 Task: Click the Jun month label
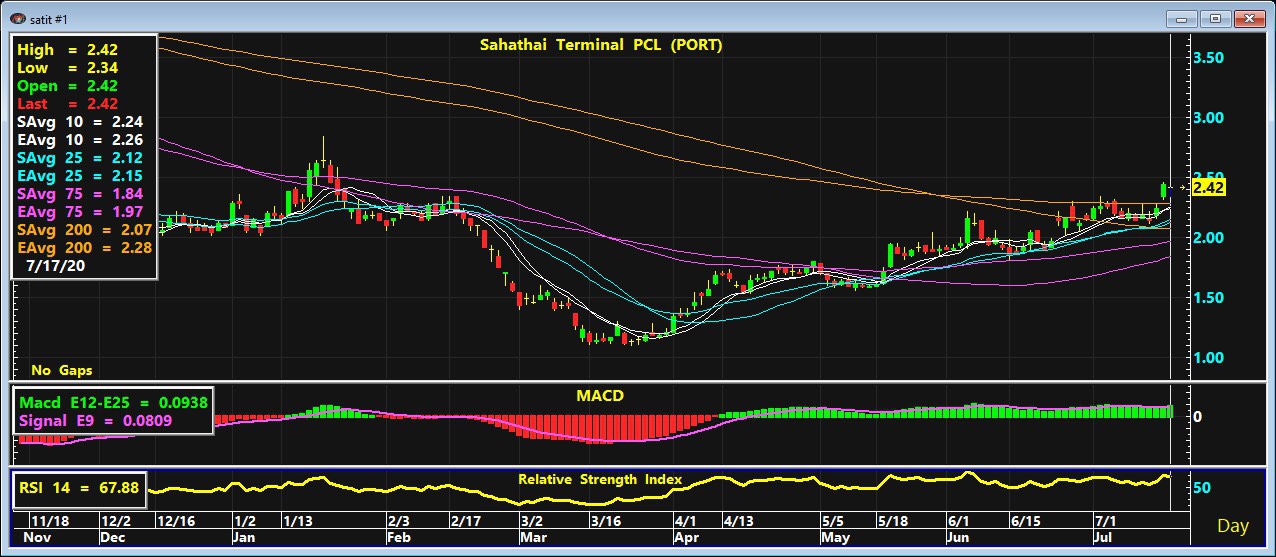click(x=960, y=537)
